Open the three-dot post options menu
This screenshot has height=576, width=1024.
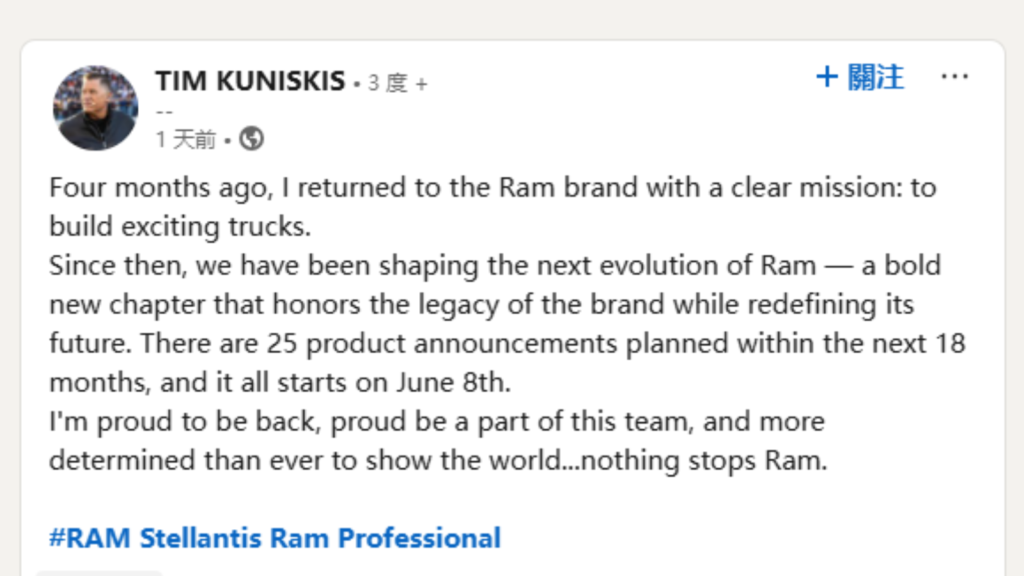click(x=955, y=77)
